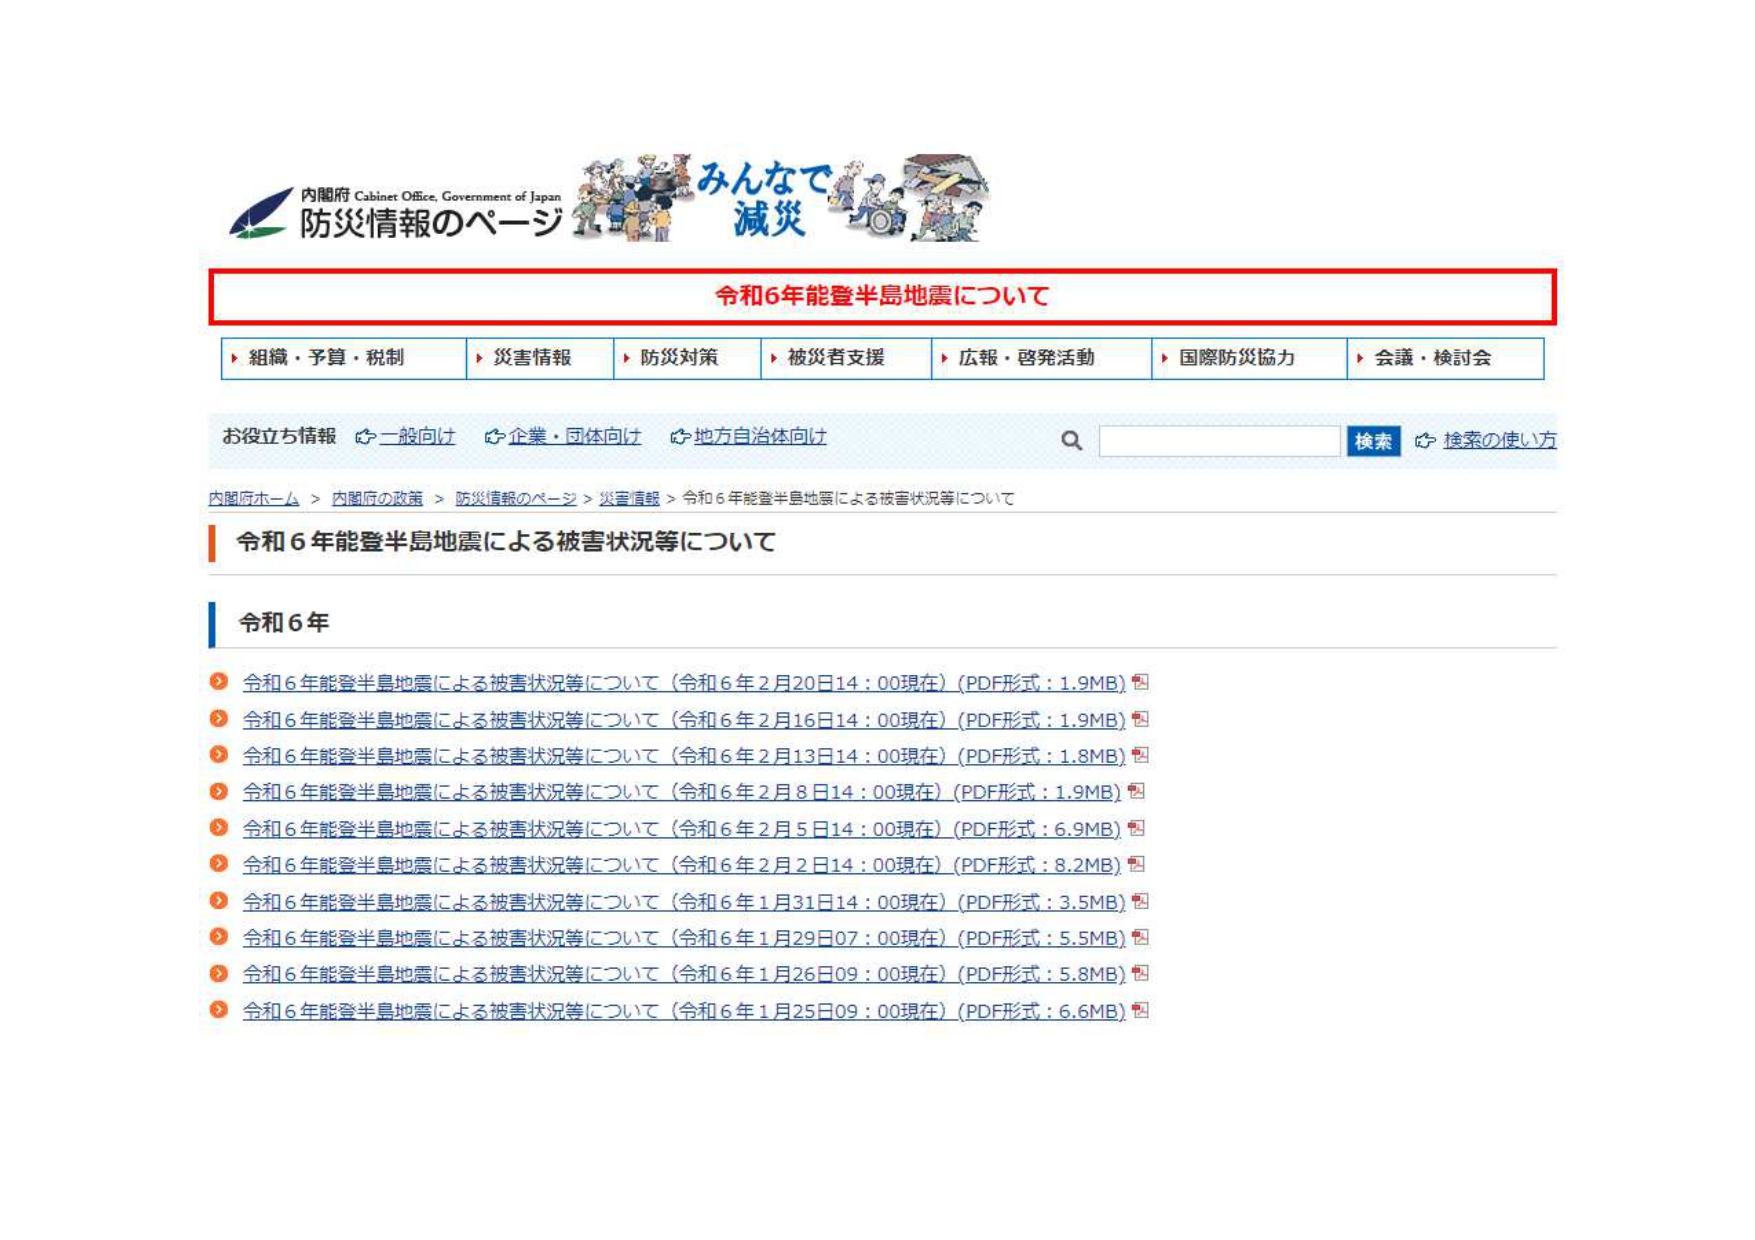Go to 内閣府の政策 breadcrumb

tap(377, 498)
